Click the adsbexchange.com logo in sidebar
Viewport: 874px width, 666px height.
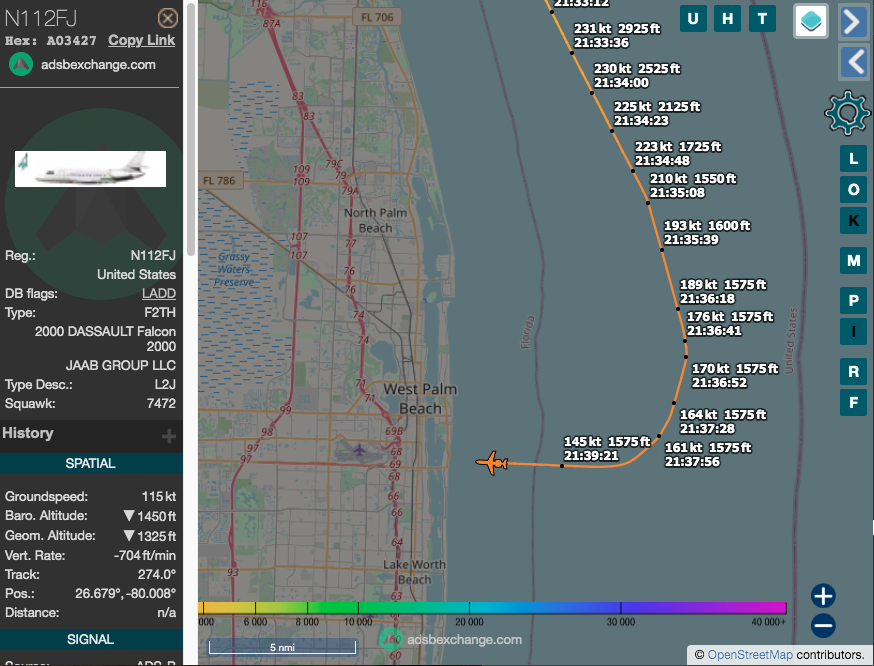21,65
